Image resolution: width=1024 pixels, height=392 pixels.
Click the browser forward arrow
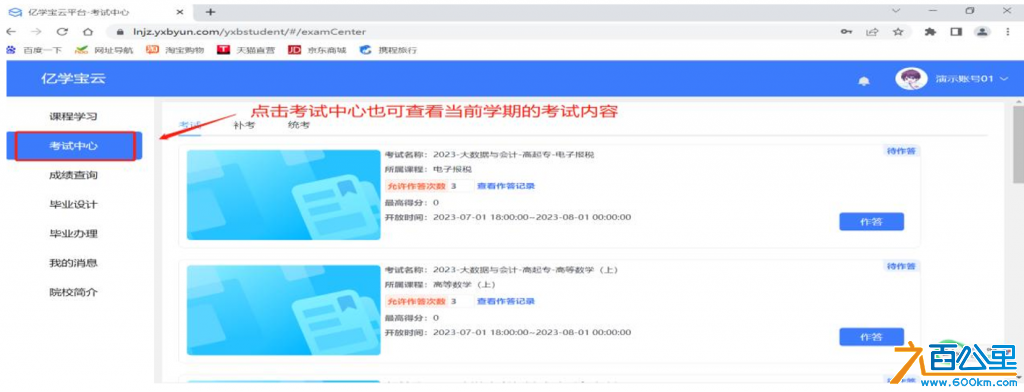pyautogui.click(x=37, y=31)
